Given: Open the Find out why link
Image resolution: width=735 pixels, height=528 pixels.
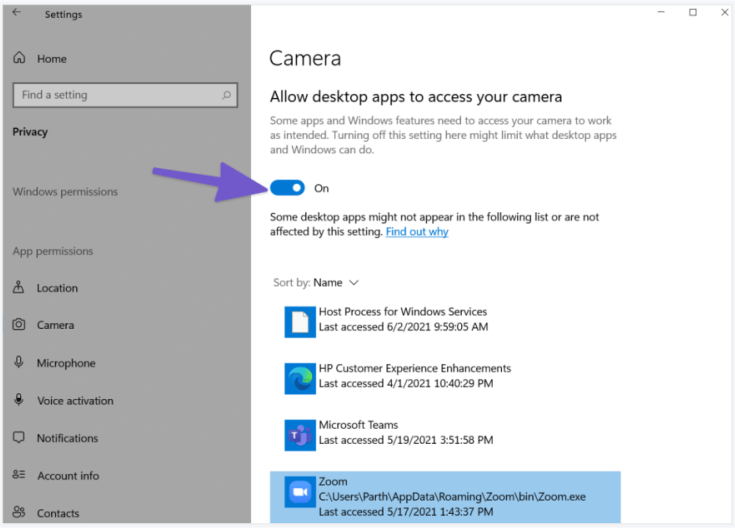Looking at the screenshot, I should pyautogui.click(x=417, y=232).
